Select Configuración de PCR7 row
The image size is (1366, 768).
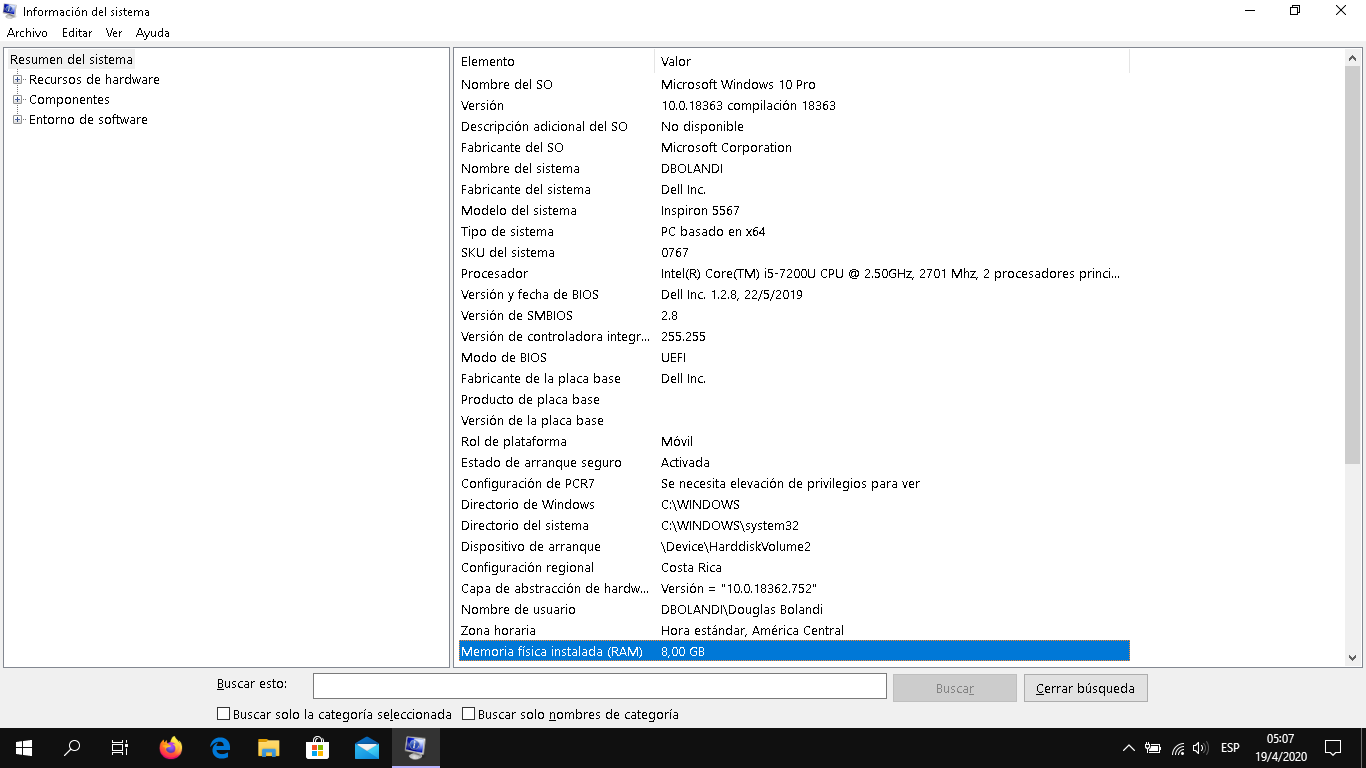(x=794, y=484)
